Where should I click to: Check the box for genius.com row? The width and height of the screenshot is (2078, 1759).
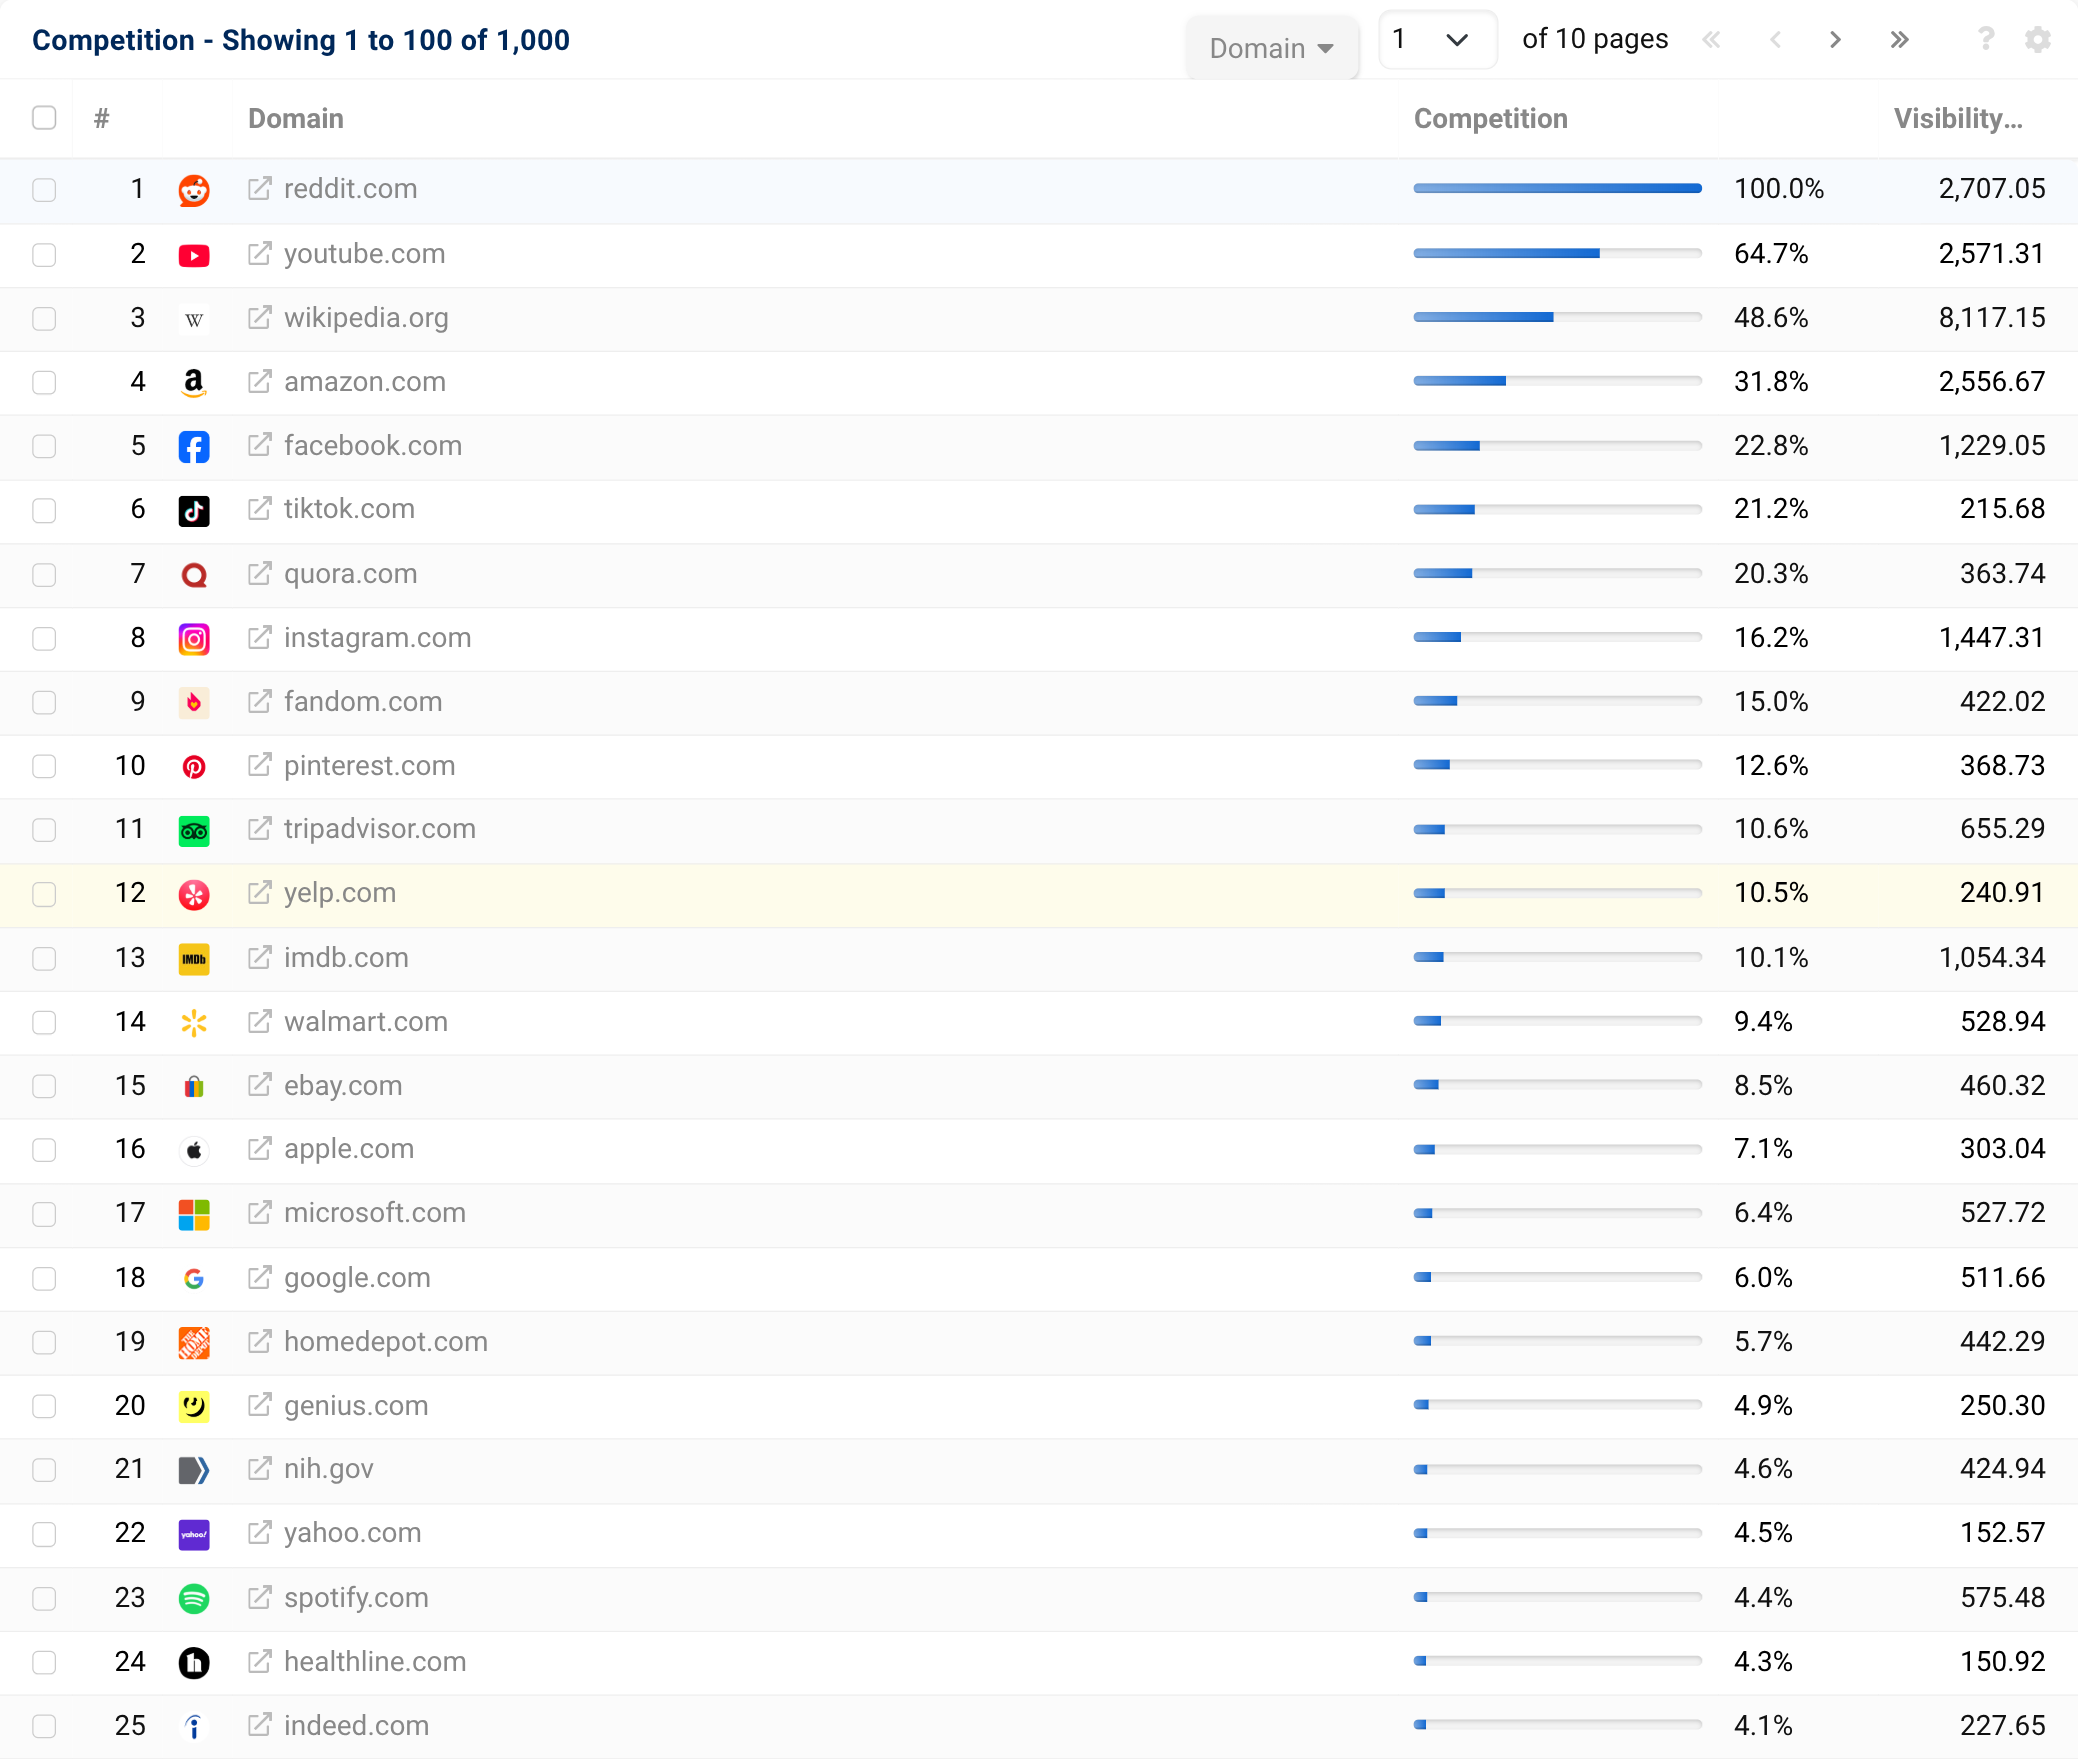coord(44,1406)
